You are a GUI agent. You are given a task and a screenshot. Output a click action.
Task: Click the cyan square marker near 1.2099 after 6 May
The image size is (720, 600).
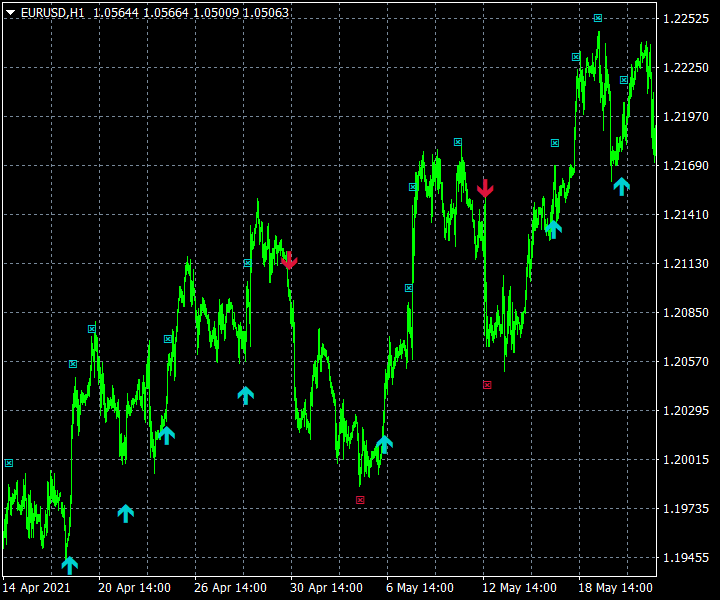click(x=409, y=288)
